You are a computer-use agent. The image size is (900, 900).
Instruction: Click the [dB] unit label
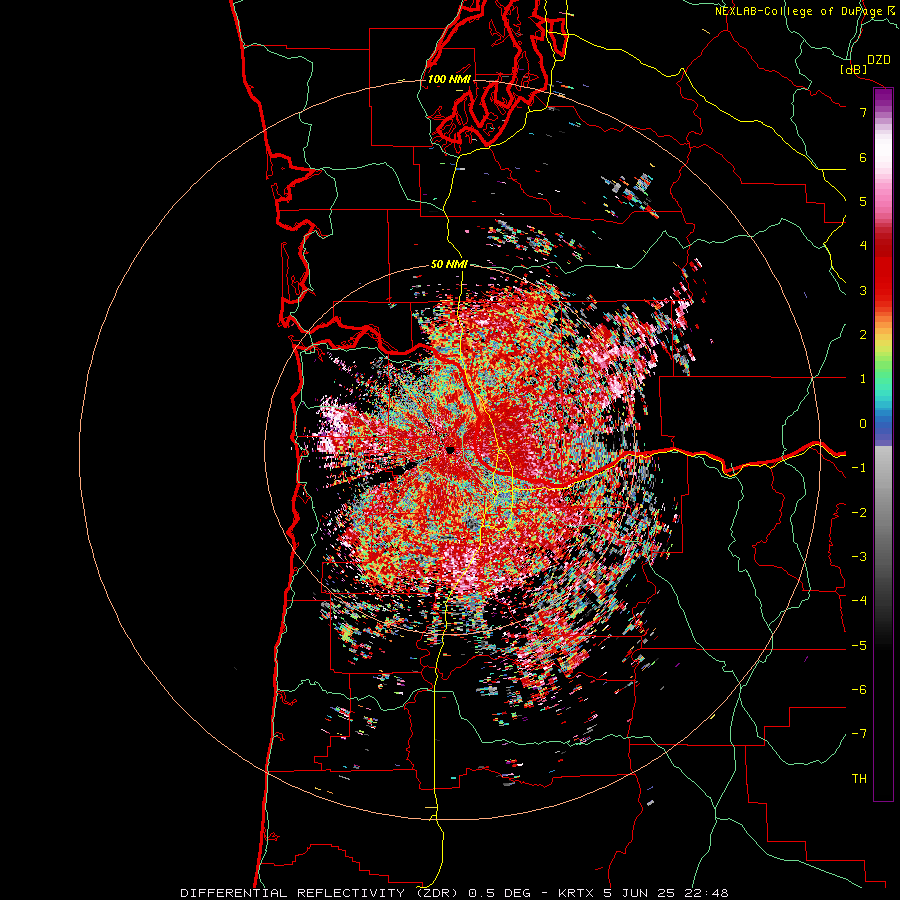coord(854,69)
